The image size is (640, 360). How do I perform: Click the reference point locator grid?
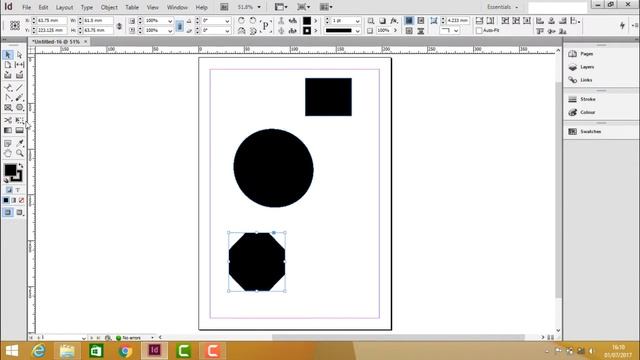[x=15, y=25]
